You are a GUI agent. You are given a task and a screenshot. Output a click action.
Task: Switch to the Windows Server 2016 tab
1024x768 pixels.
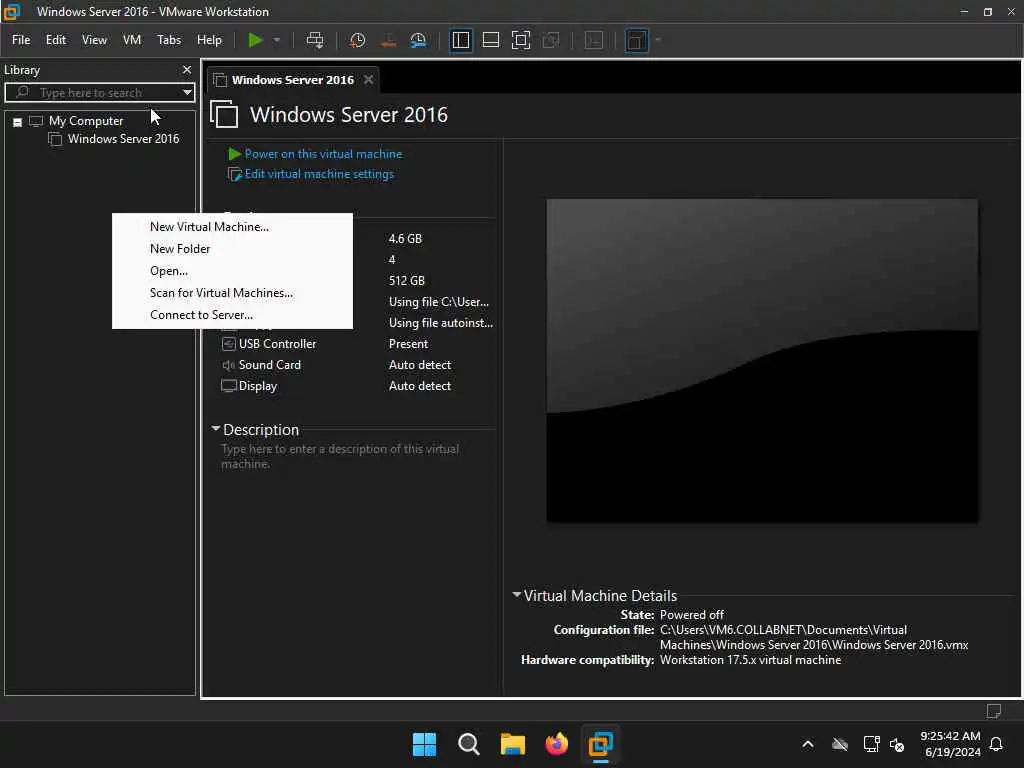point(292,80)
